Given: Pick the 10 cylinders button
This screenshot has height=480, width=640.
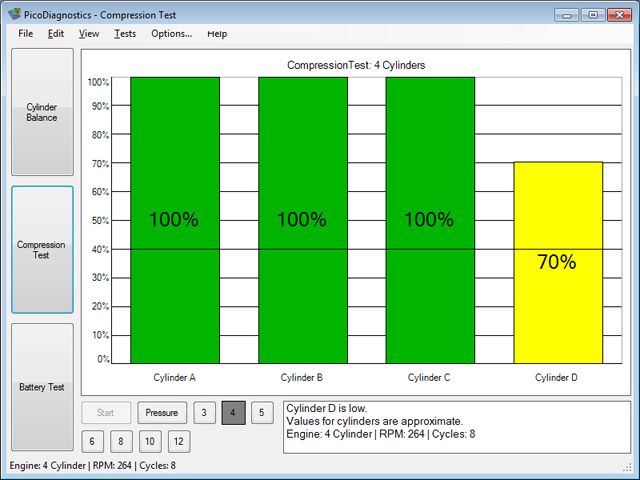Looking at the screenshot, I should click(149, 441).
